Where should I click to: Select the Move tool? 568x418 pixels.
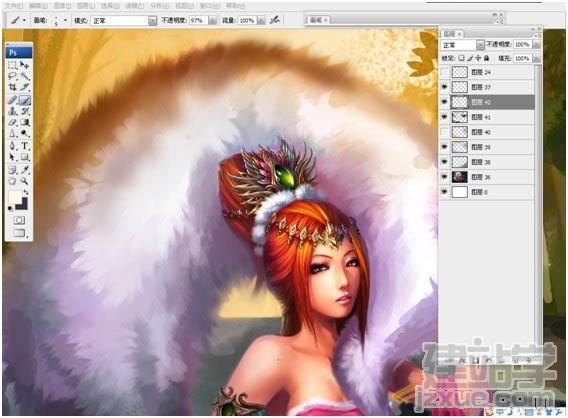coord(24,65)
